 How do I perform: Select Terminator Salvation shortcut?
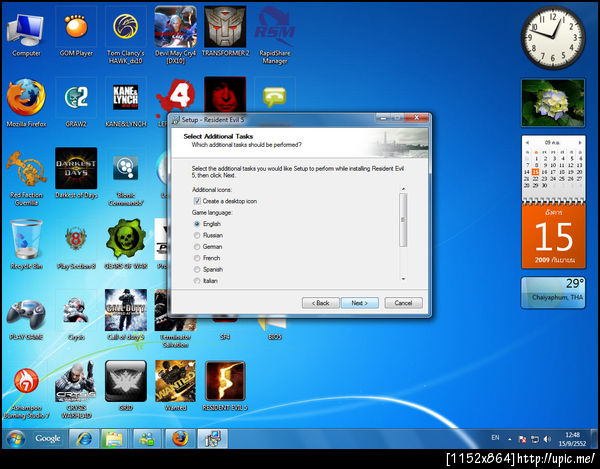175,319
